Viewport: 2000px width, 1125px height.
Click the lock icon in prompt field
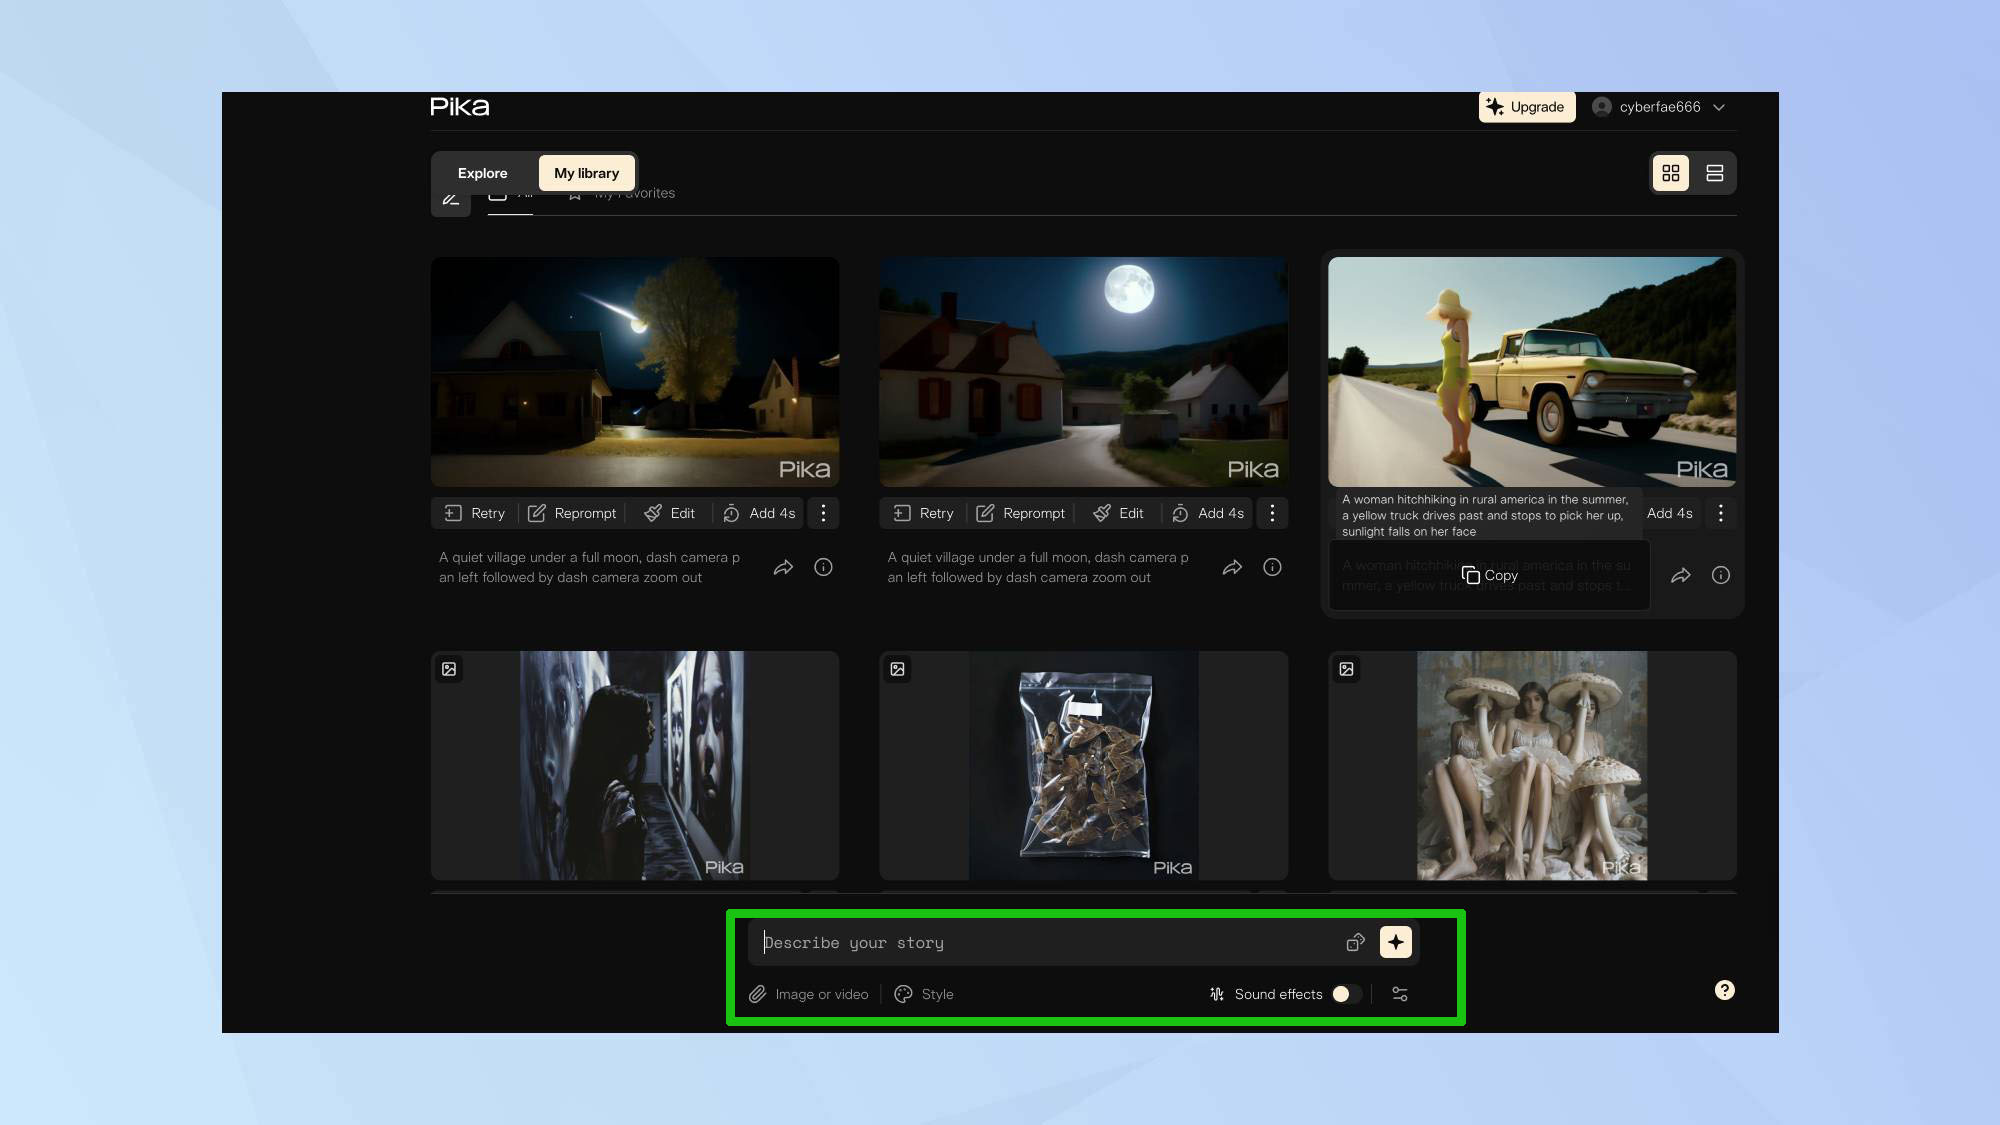tap(1355, 942)
